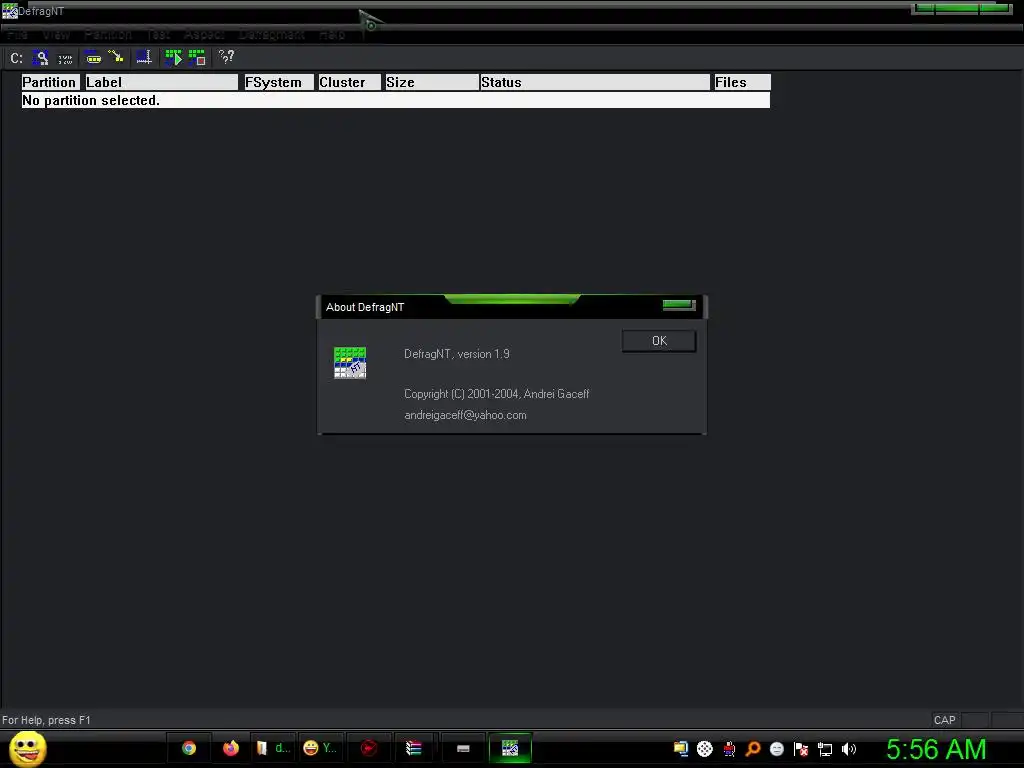
Task: Click the Copyright (C) 2001-2004 line
Action: click(x=496, y=394)
